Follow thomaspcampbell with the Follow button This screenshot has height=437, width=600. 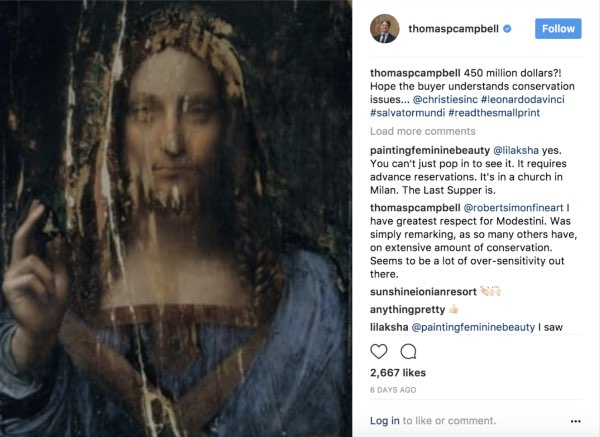point(558,29)
